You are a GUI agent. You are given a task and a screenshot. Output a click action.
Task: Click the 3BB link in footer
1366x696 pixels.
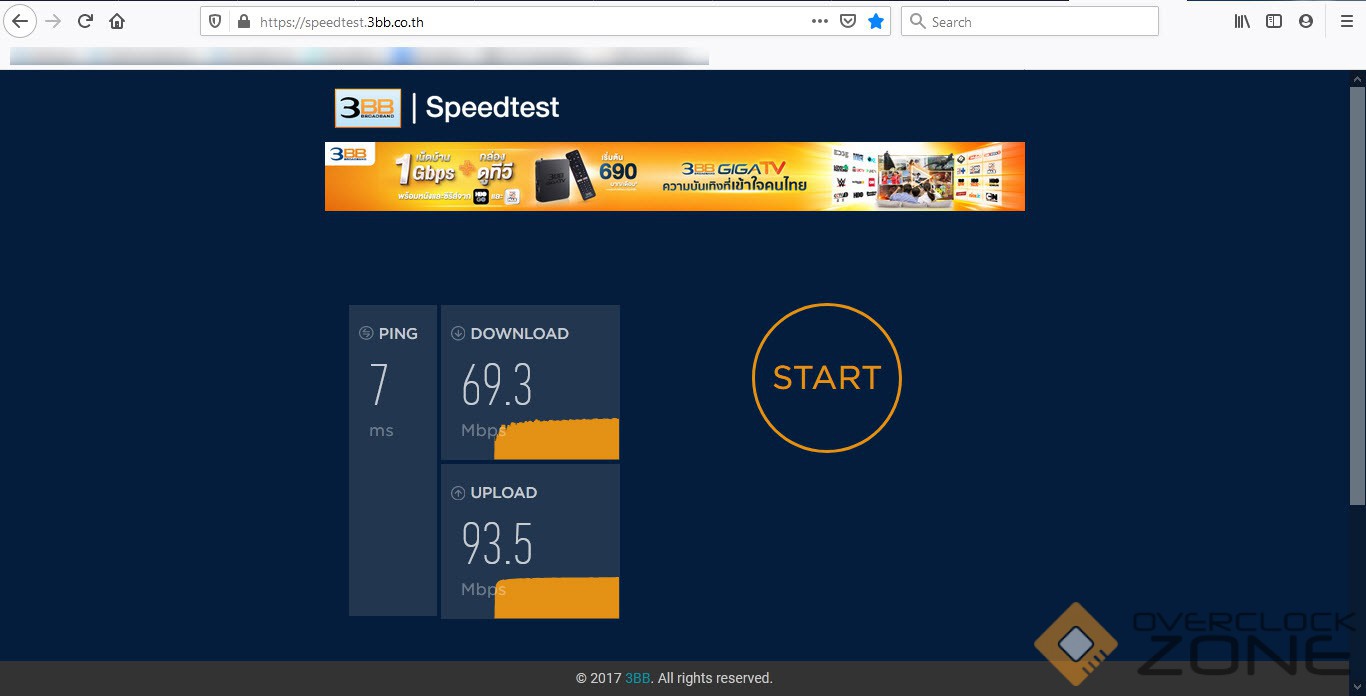click(637, 678)
